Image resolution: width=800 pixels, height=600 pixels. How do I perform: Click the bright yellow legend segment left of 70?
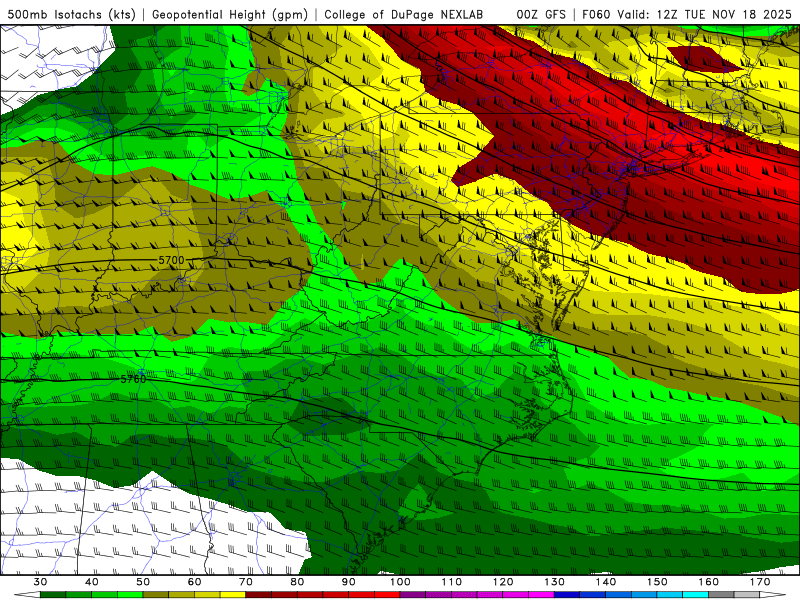click(233, 595)
